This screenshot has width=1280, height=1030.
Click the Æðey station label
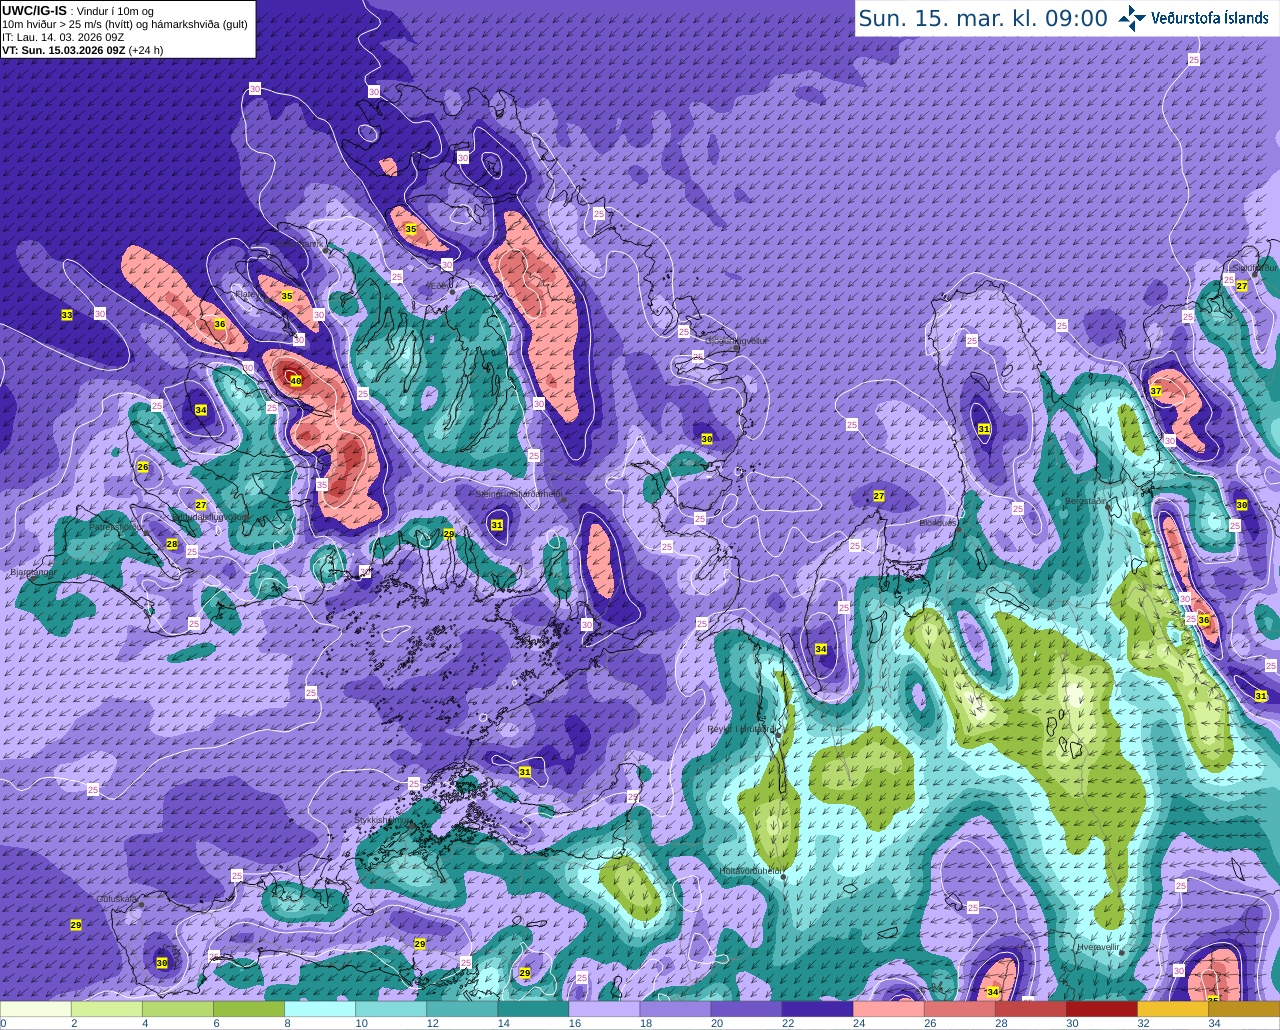click(438, 286)
